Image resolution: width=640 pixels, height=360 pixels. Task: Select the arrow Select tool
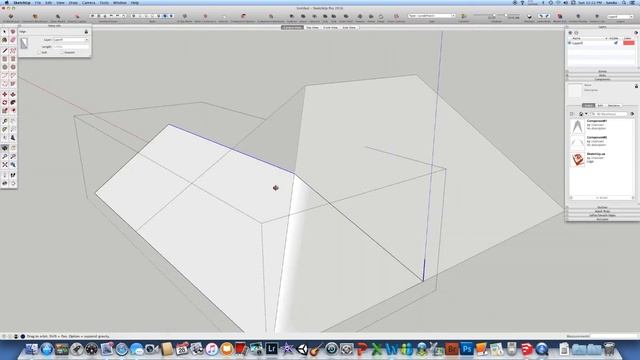point(4,32)
